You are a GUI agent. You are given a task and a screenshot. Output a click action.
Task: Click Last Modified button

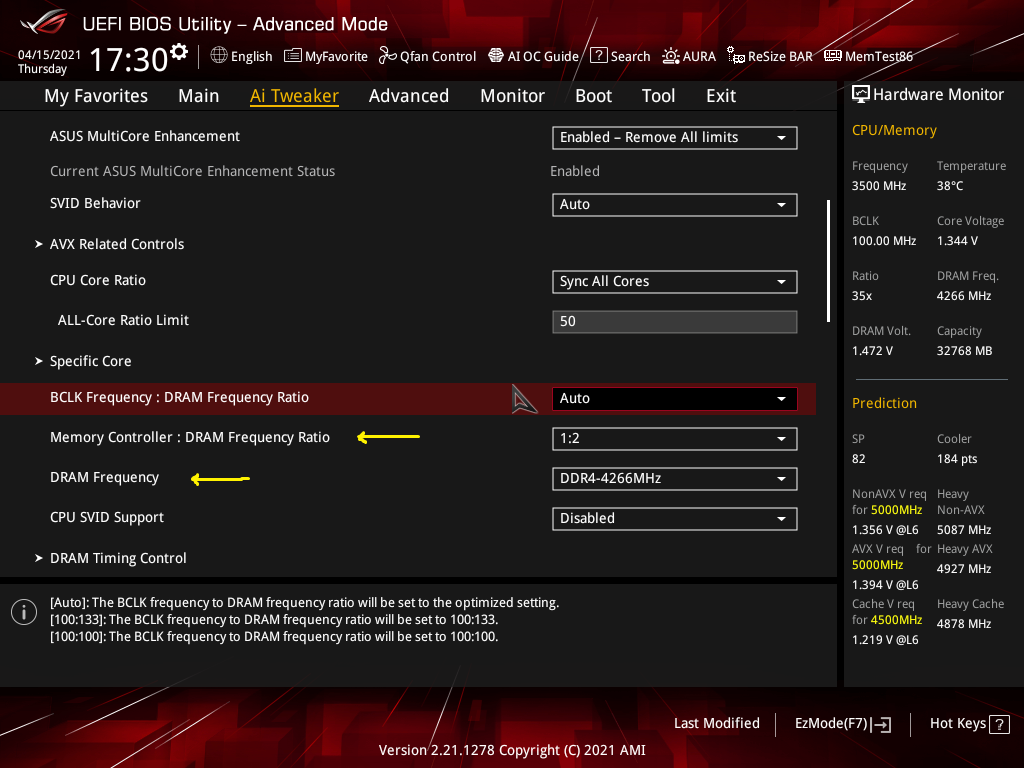(716, 724)
